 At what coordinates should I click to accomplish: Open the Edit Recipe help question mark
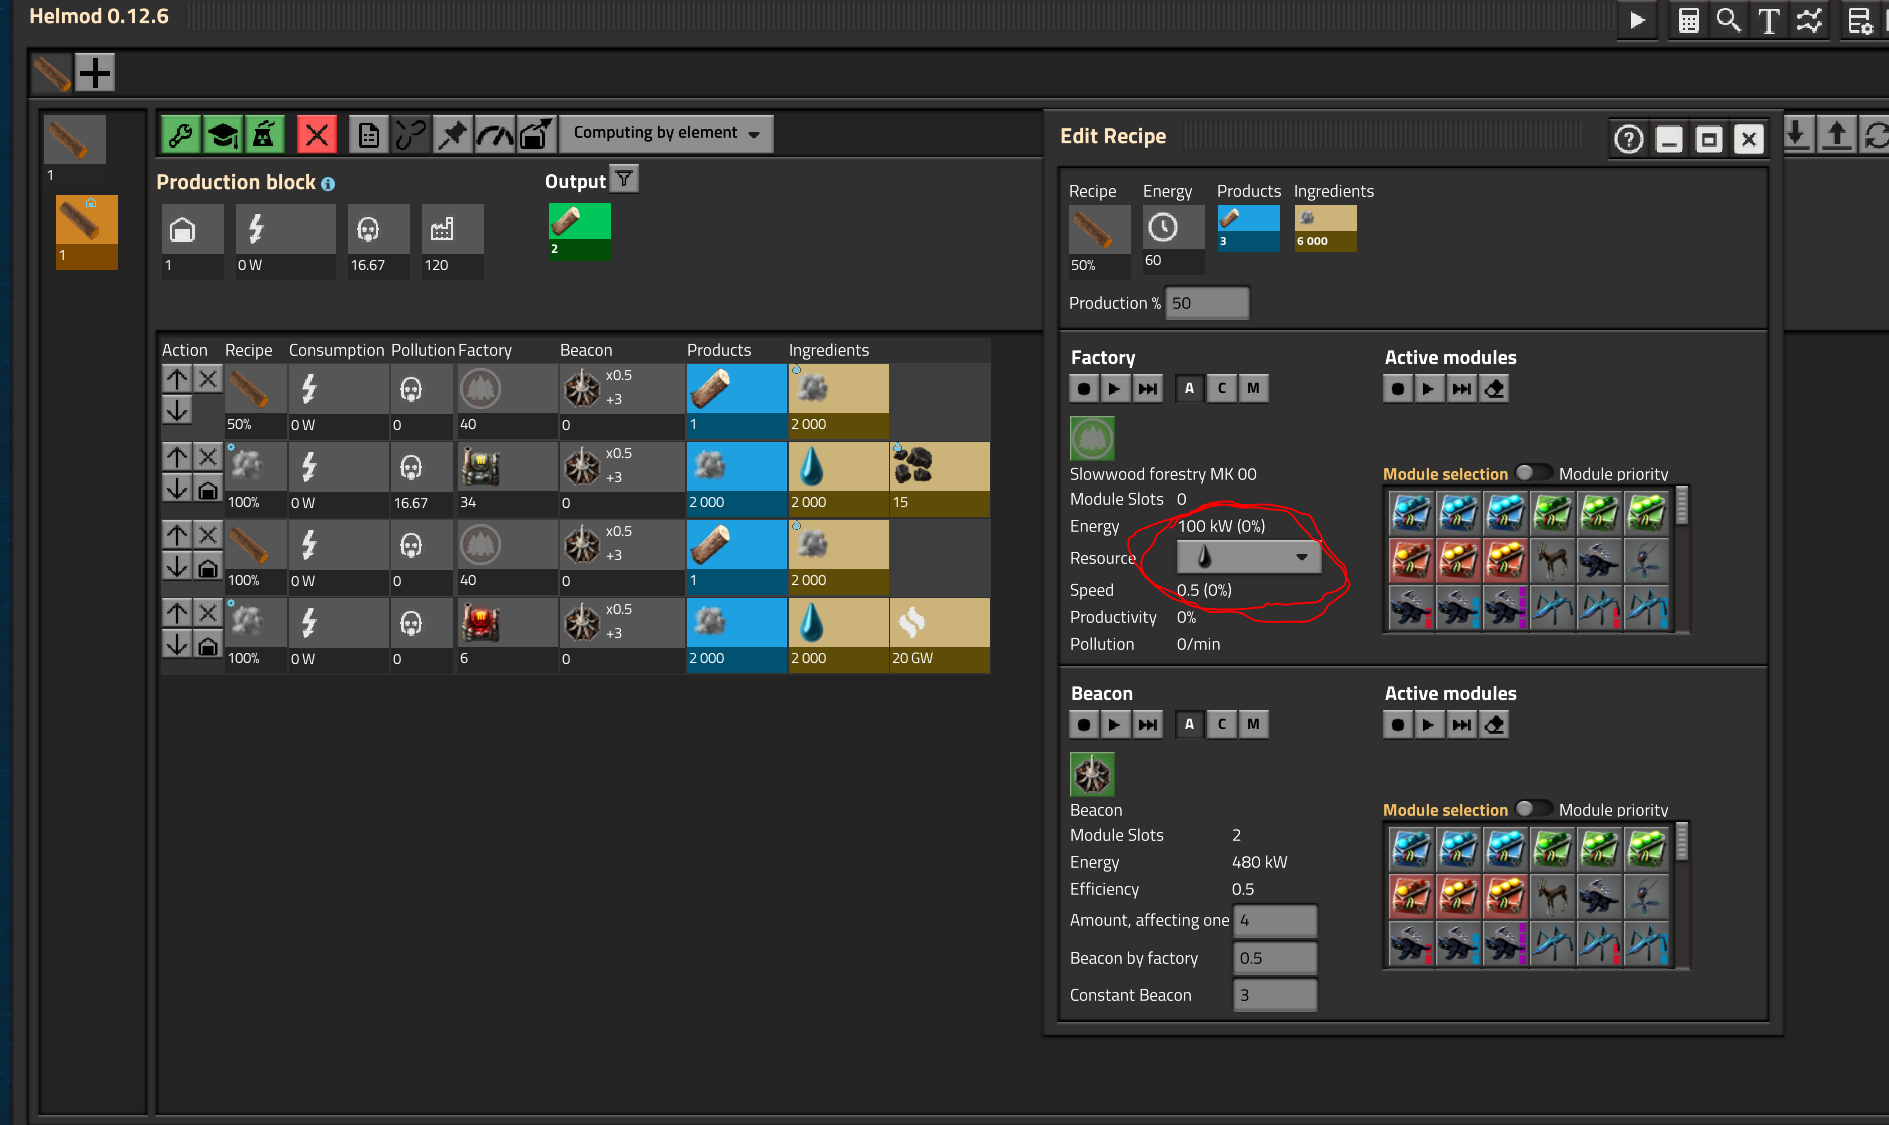tap(1629, 139)
